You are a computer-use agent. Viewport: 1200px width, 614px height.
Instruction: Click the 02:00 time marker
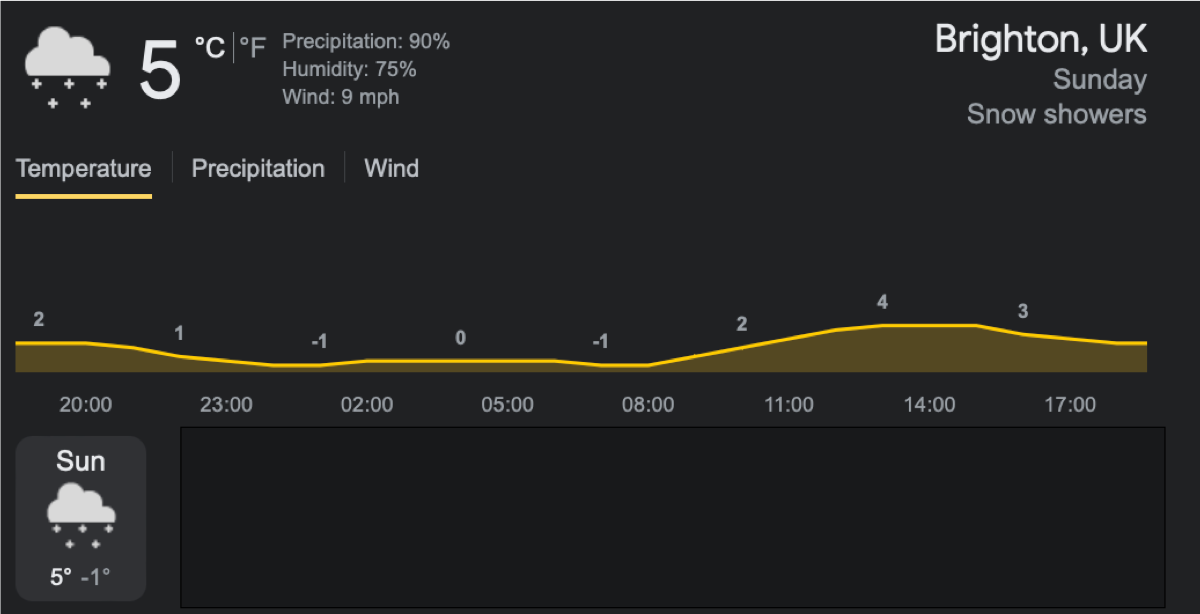pyautogui.click(x=367, y=405)
